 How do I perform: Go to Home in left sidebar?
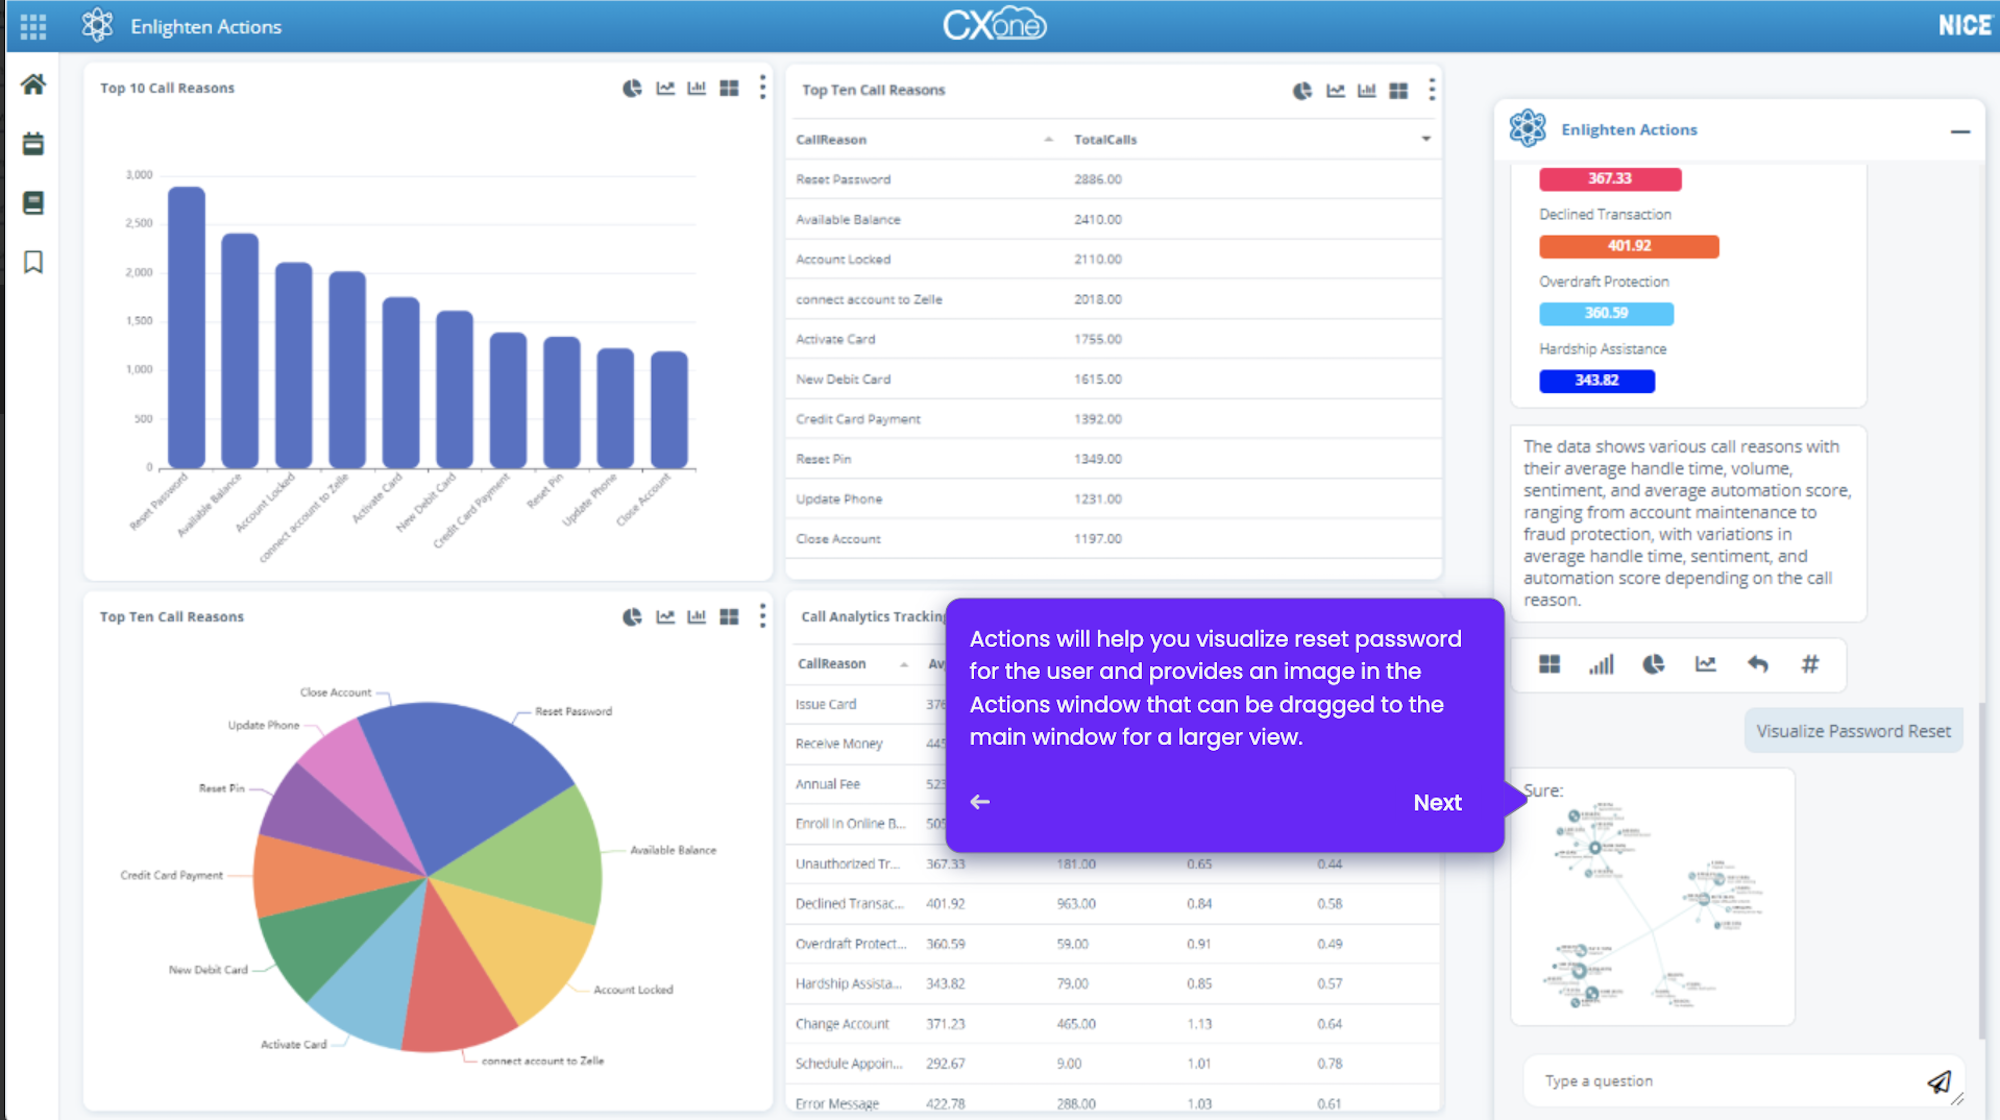[x=33, y=84]
